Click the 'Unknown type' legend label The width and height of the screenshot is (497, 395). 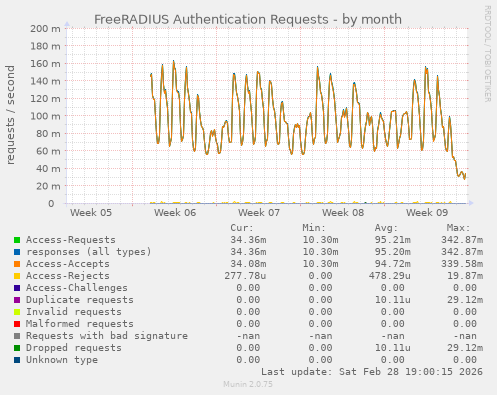coord(62,360)
